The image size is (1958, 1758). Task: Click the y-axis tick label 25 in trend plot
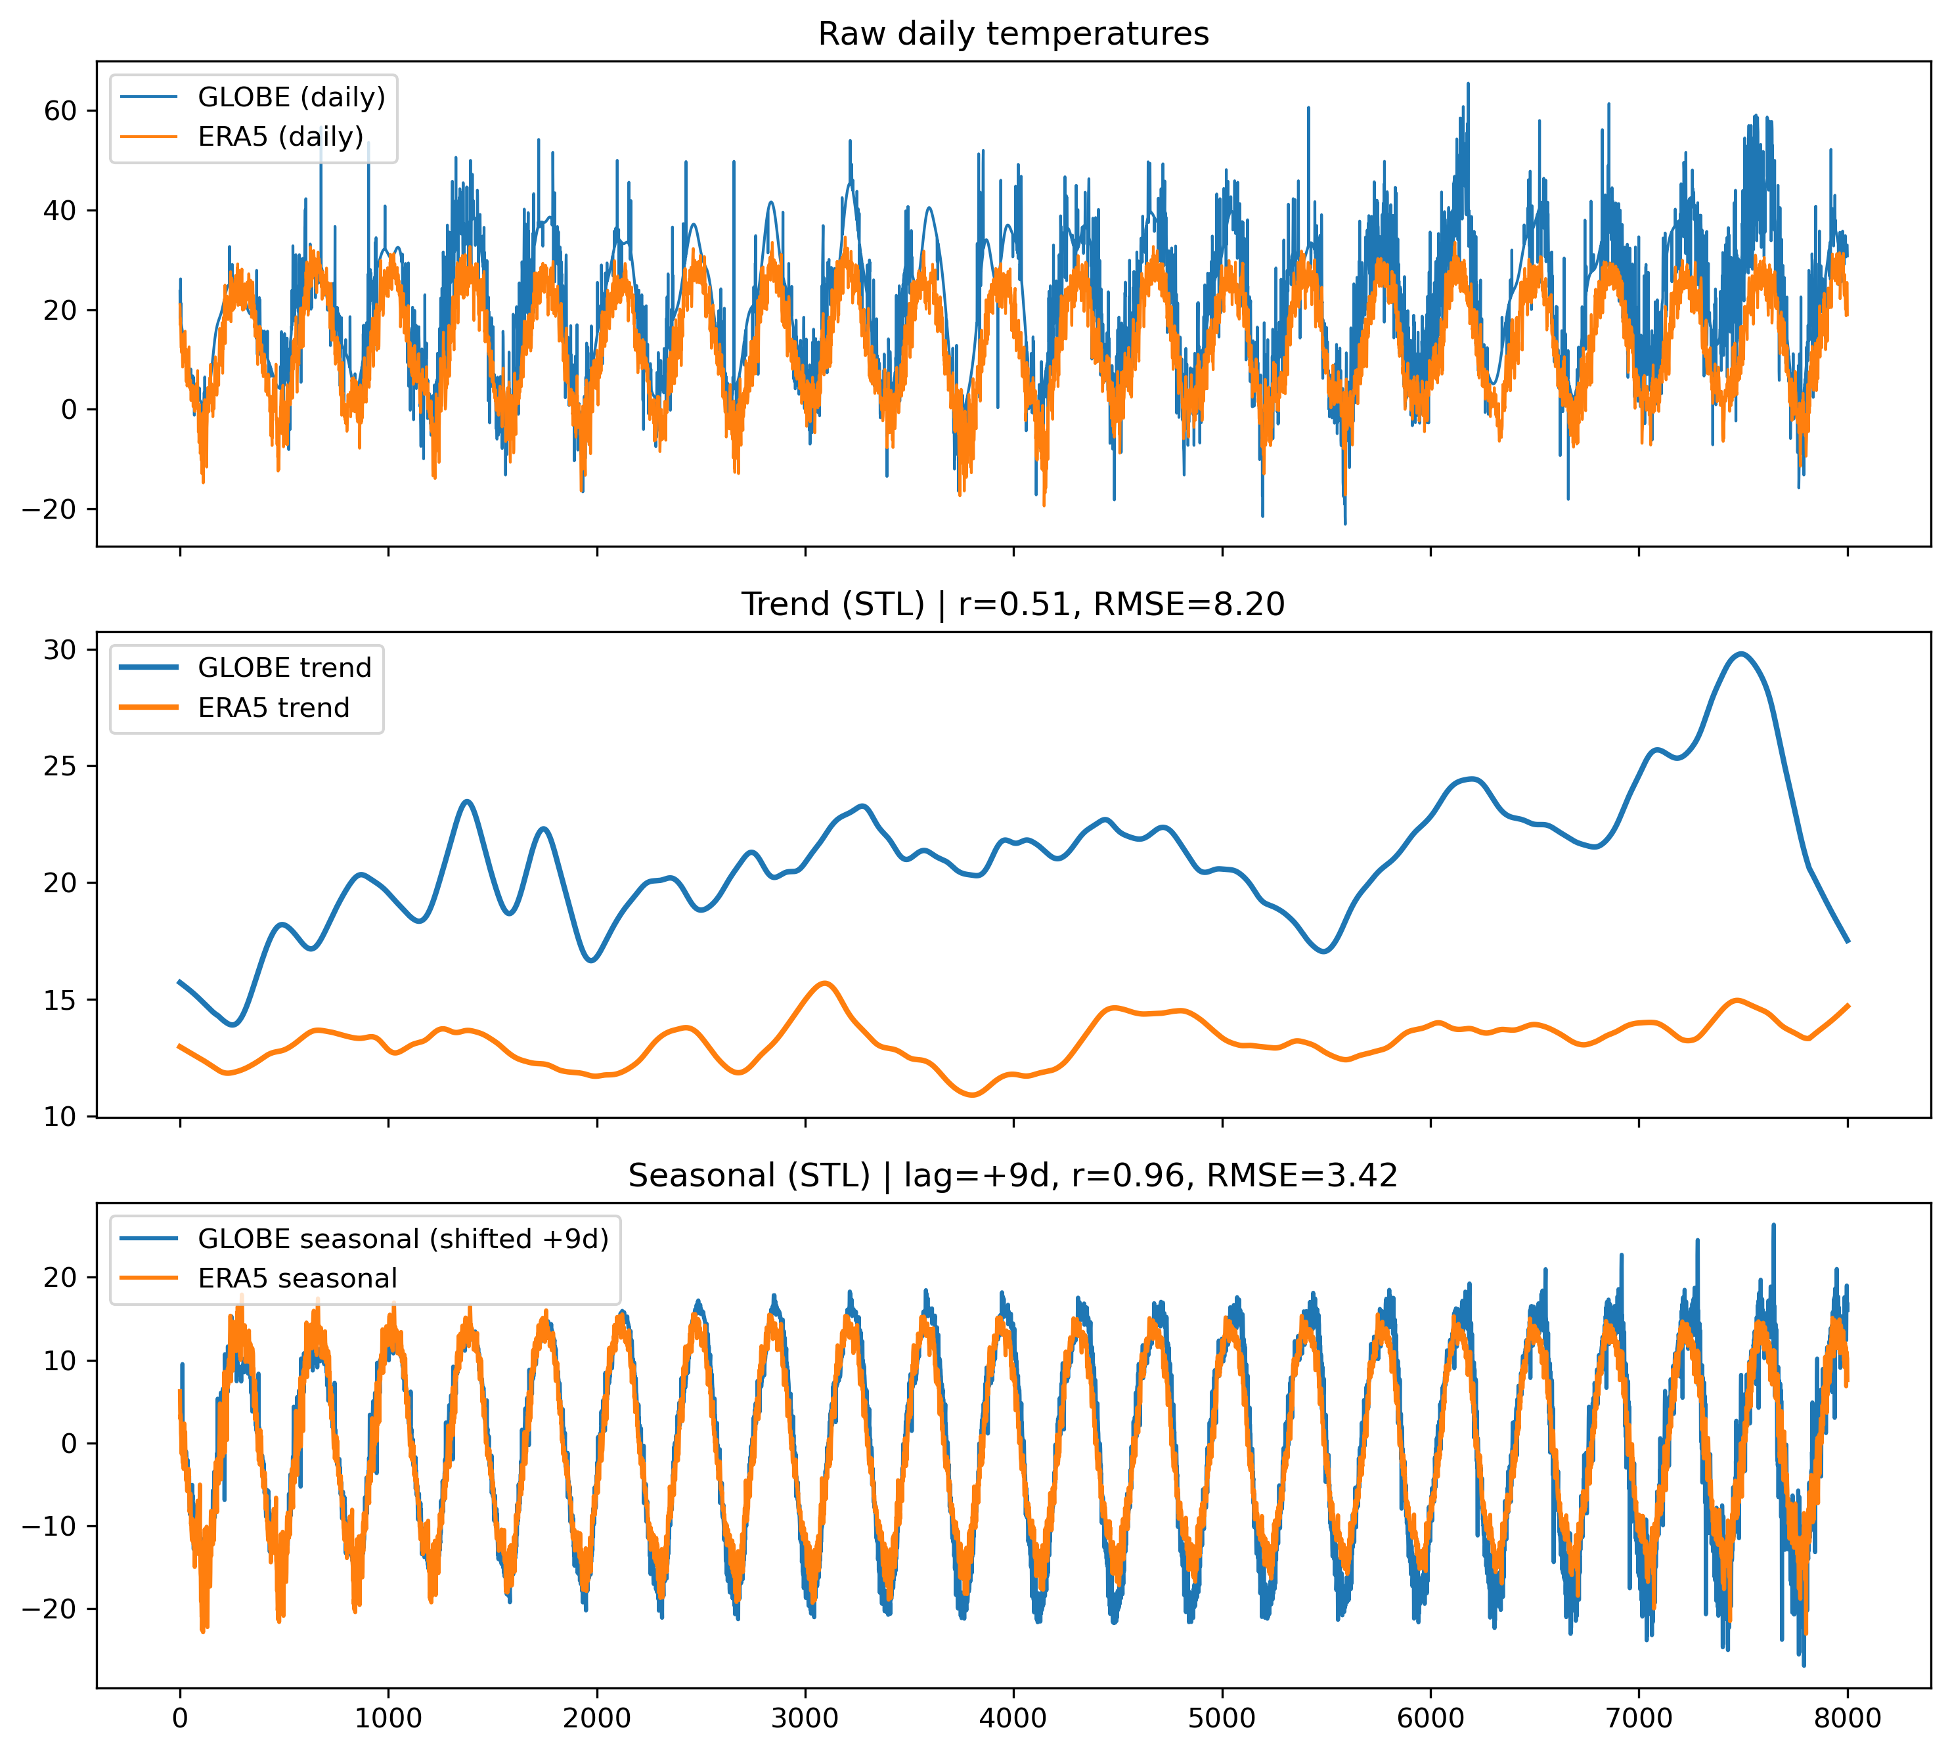pos(60,766)
